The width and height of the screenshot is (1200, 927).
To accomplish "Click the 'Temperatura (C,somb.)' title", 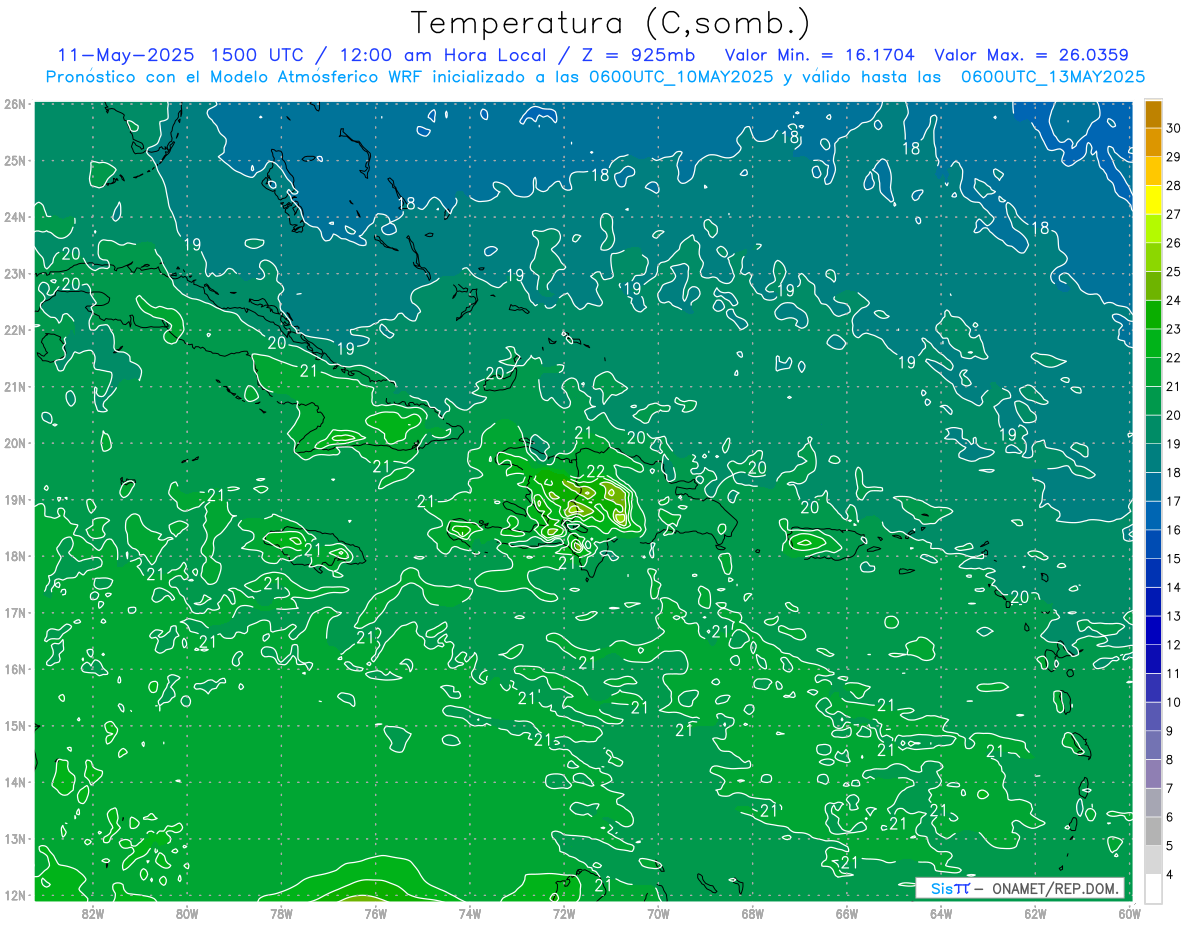I will point(611,24).
